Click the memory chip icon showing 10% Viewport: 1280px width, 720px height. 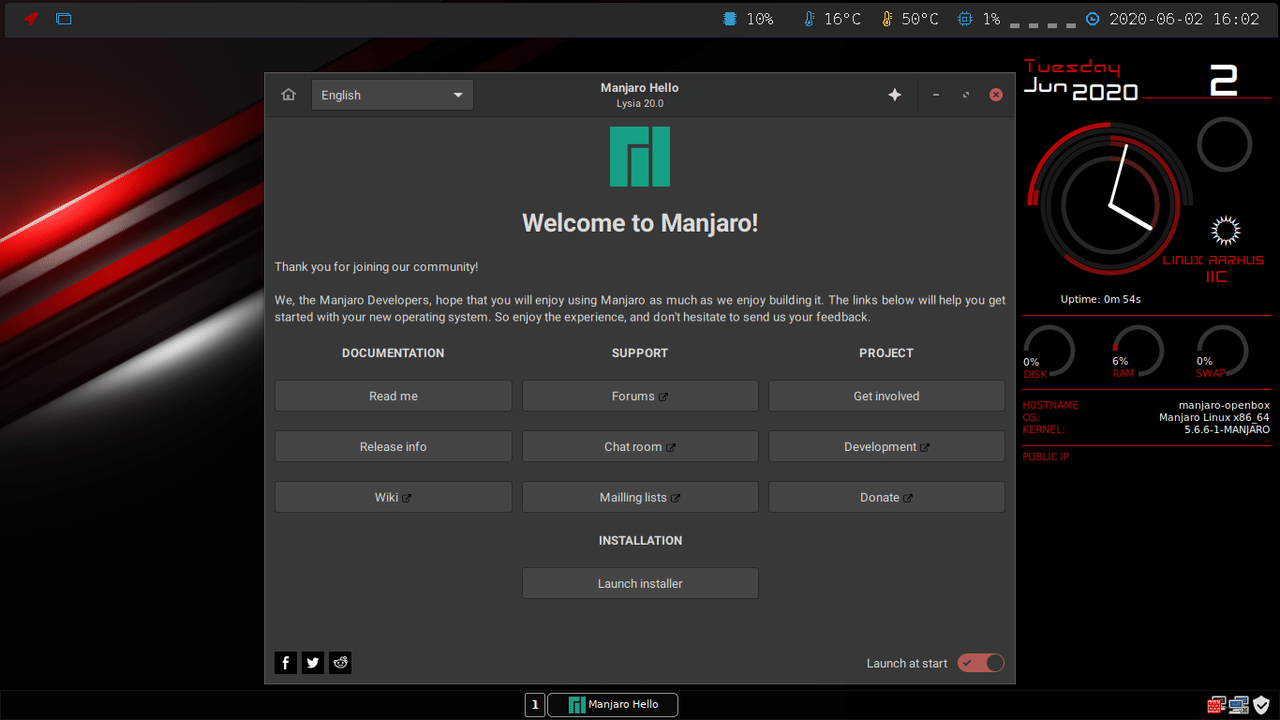click(730, 19)
